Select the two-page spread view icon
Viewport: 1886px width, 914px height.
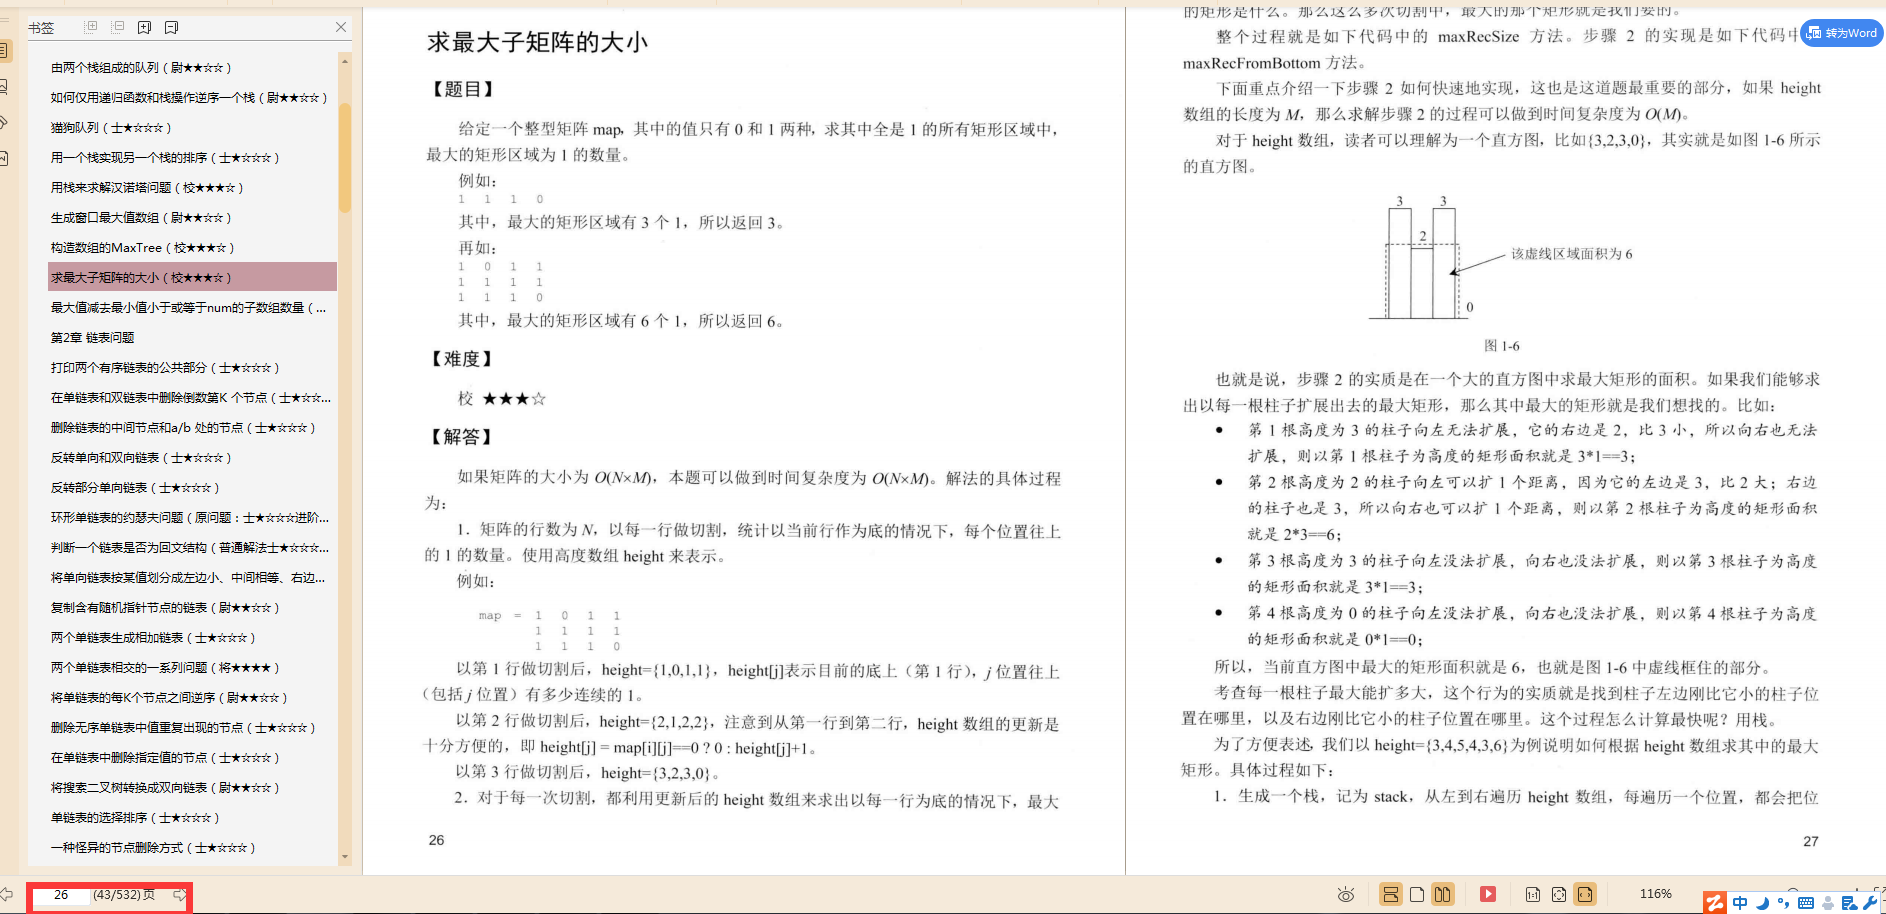pos(1443,895)
